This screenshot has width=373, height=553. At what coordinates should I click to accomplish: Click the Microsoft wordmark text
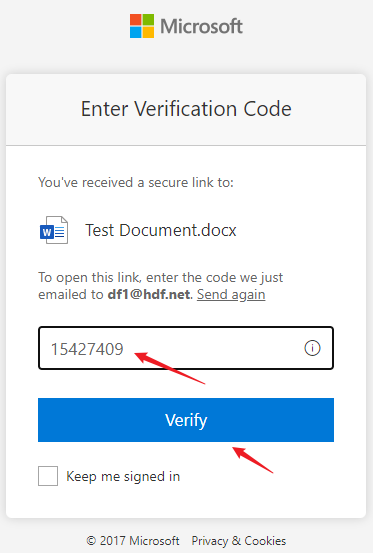tap(201, 26)
